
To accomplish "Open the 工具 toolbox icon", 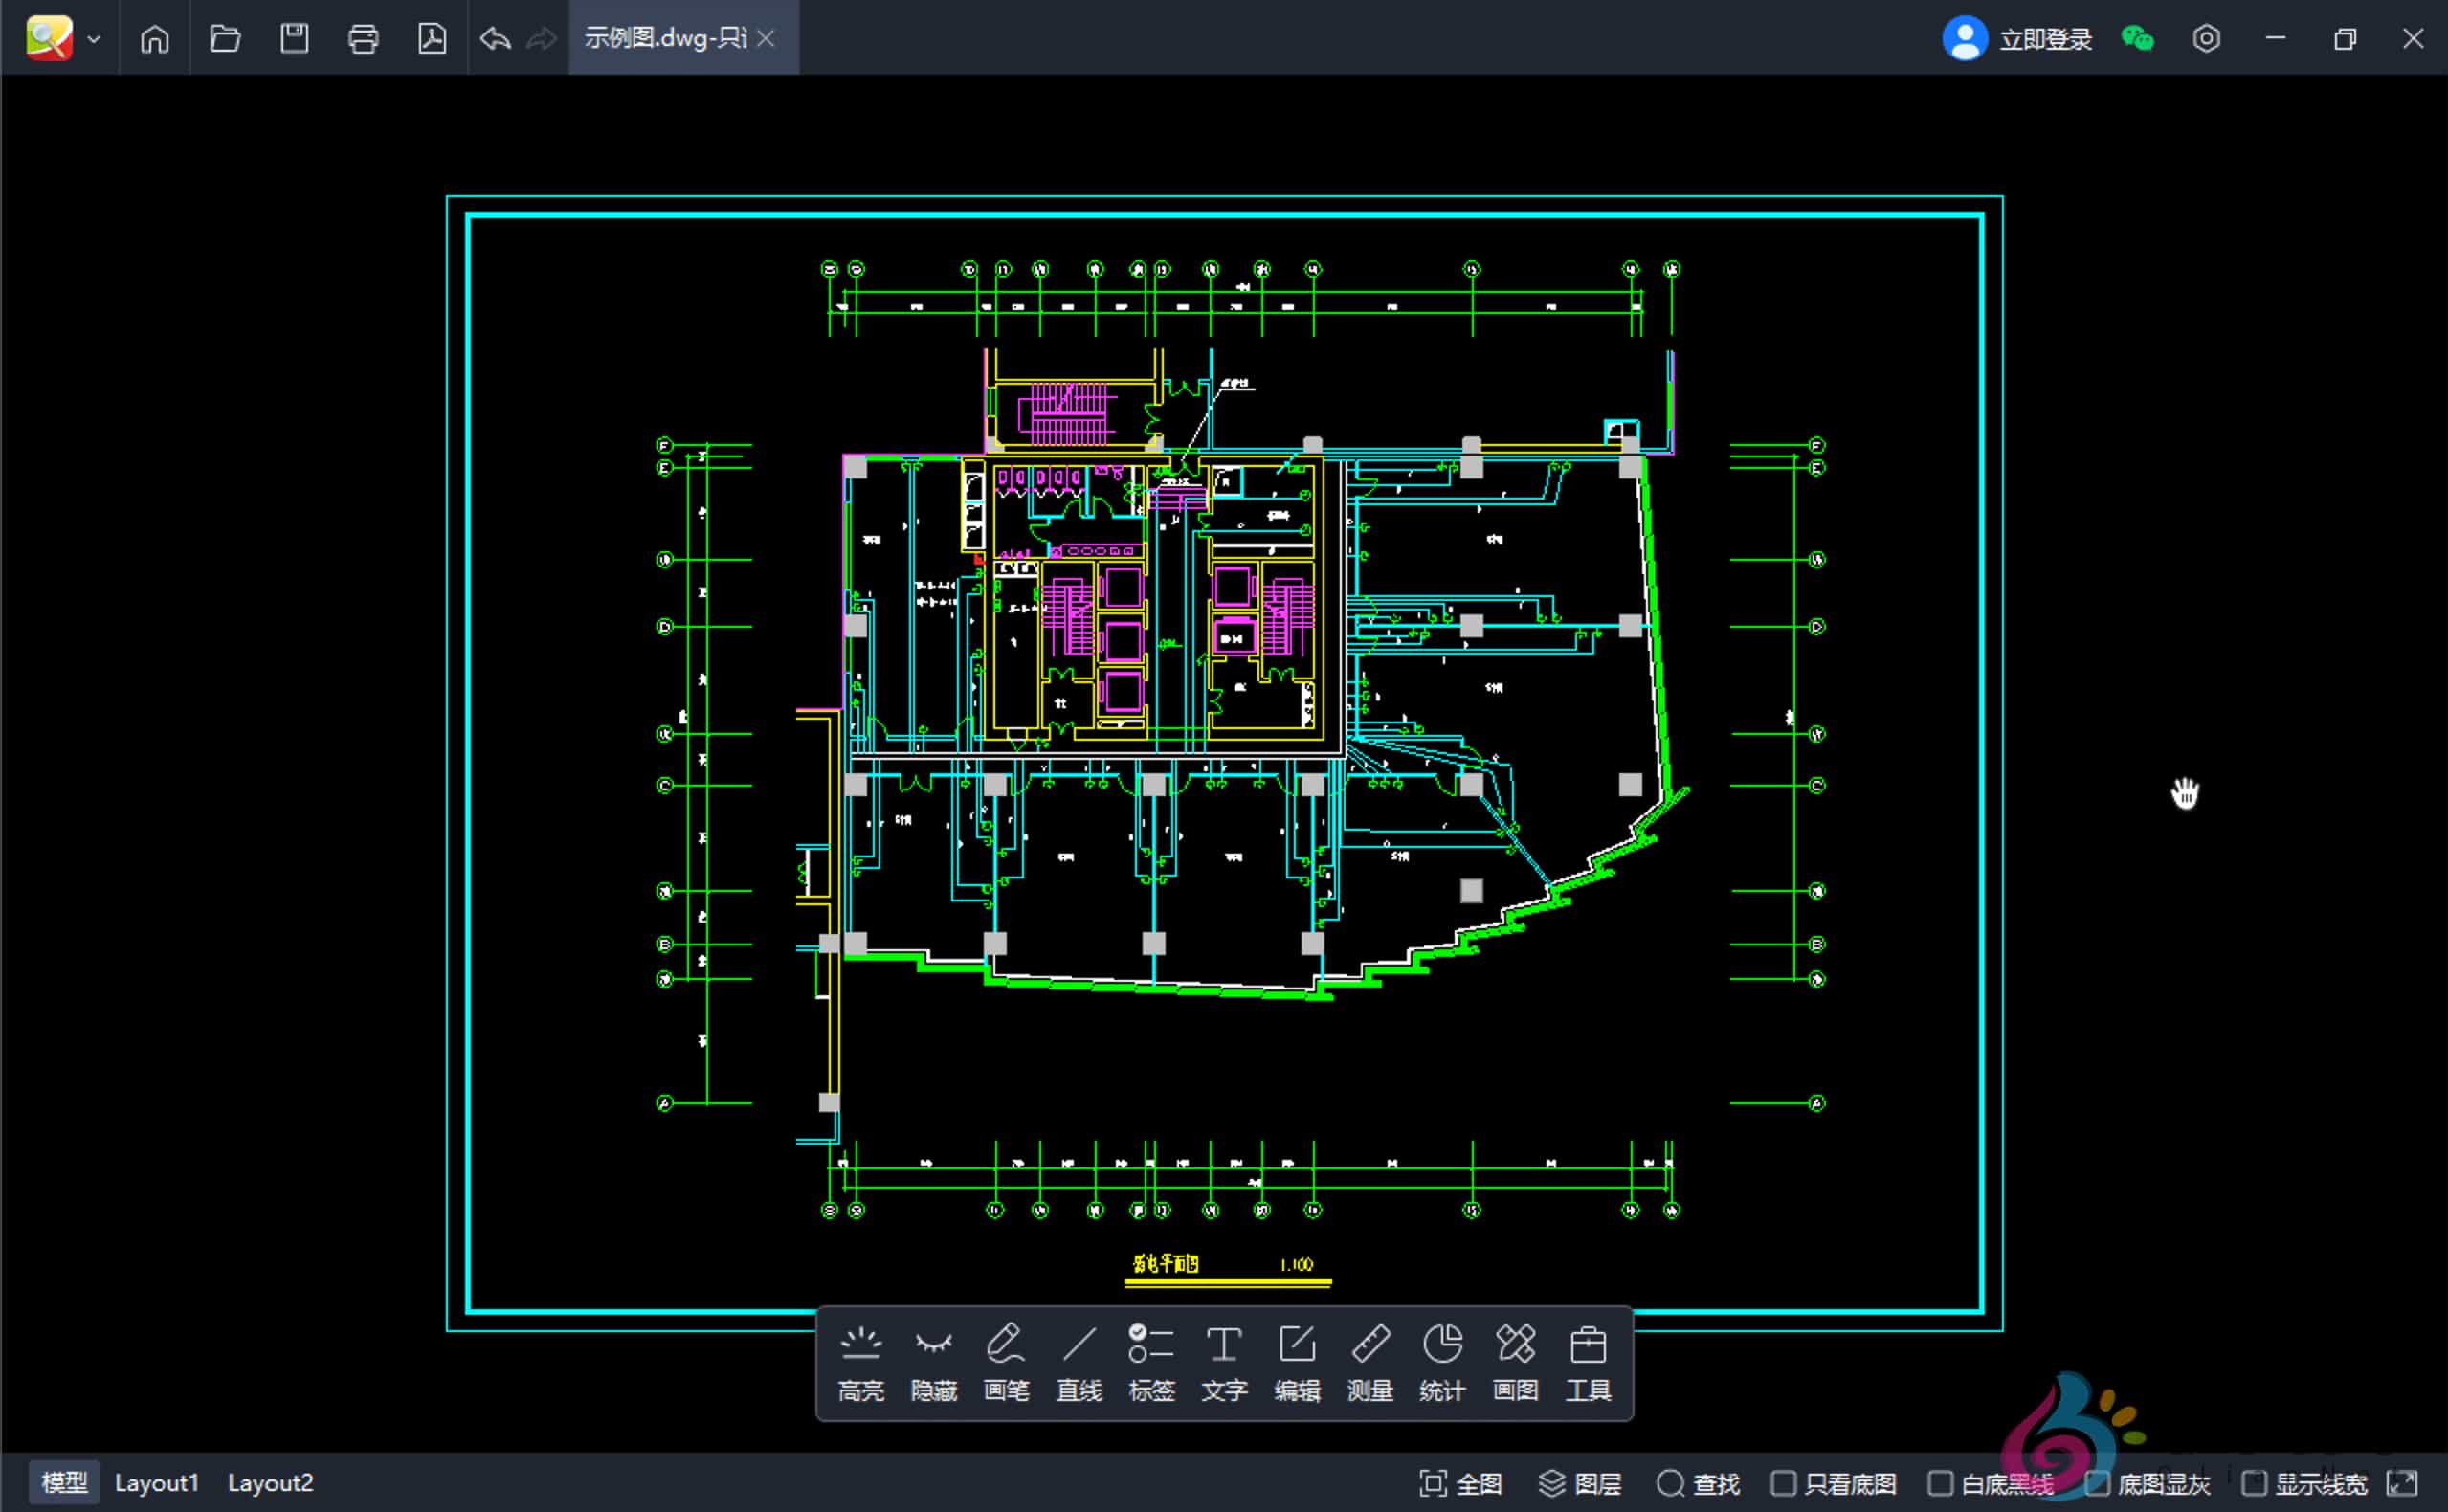I will pos(1588,1361).
